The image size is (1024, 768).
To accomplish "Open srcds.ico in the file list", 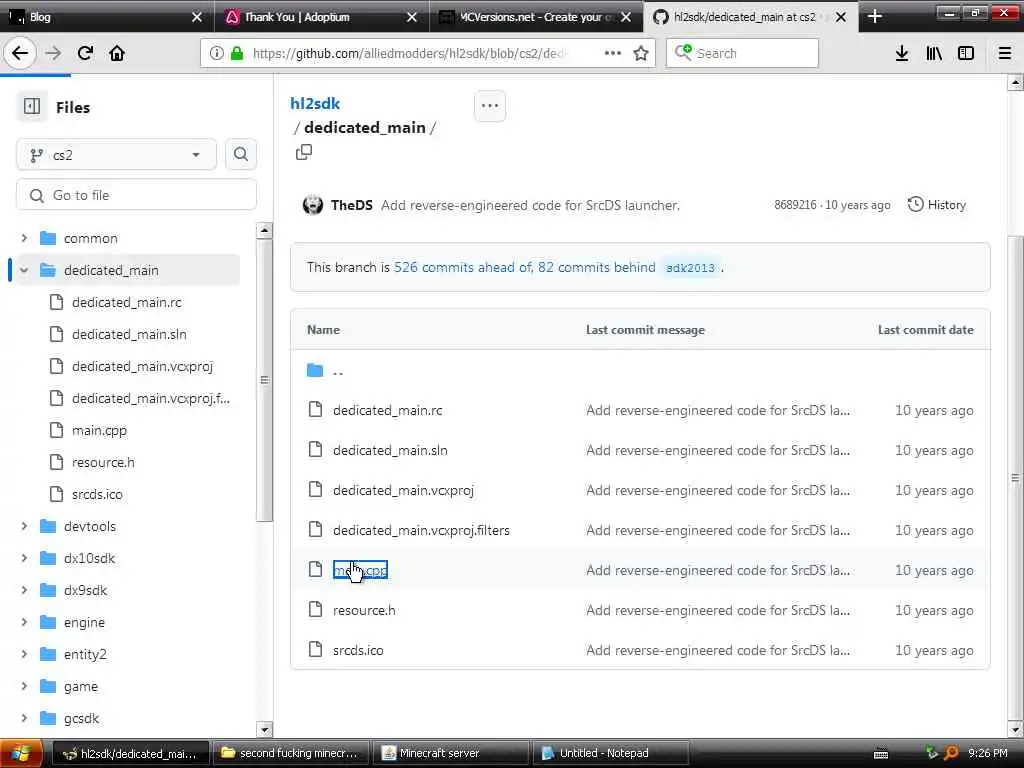I will [358, 650].
